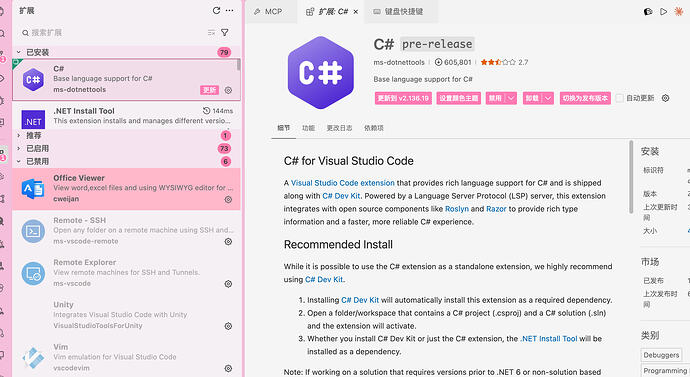690x377 pixels.
Task: Click the 切换为发布版本 button
Action: tap(585, 98)
